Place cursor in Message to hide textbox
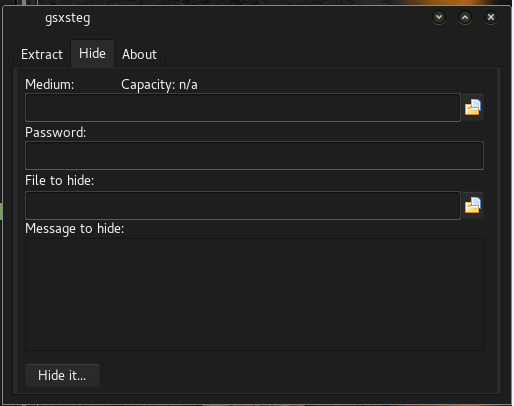Image resolution: width=514 pixels, height=406 pixels. pos(254,294)
